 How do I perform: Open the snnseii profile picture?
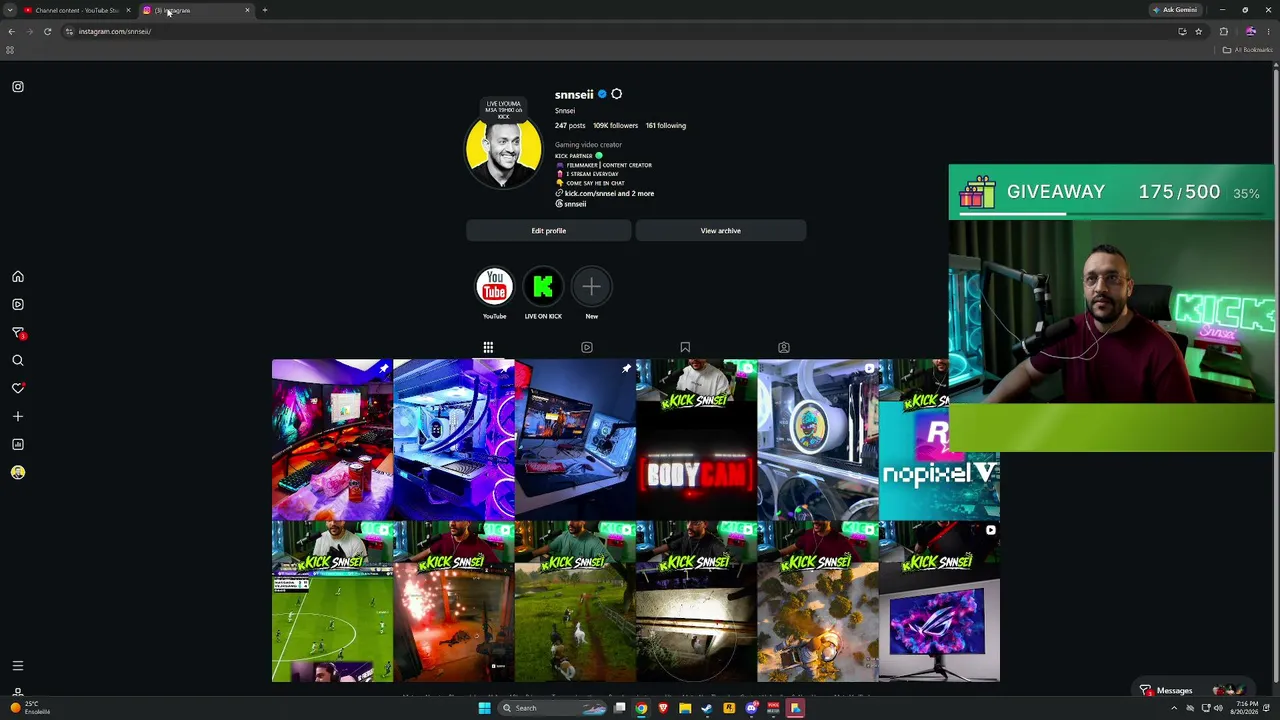click(503, 148)
